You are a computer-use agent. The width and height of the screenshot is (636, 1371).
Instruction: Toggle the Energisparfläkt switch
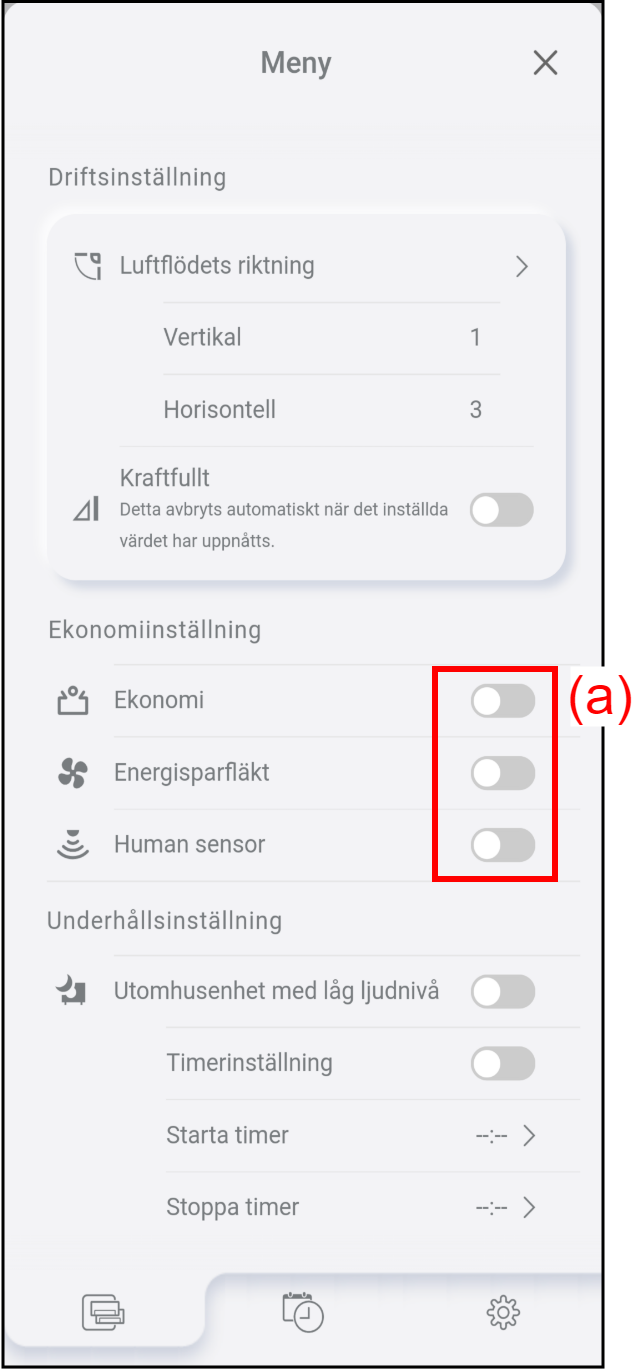502,773
